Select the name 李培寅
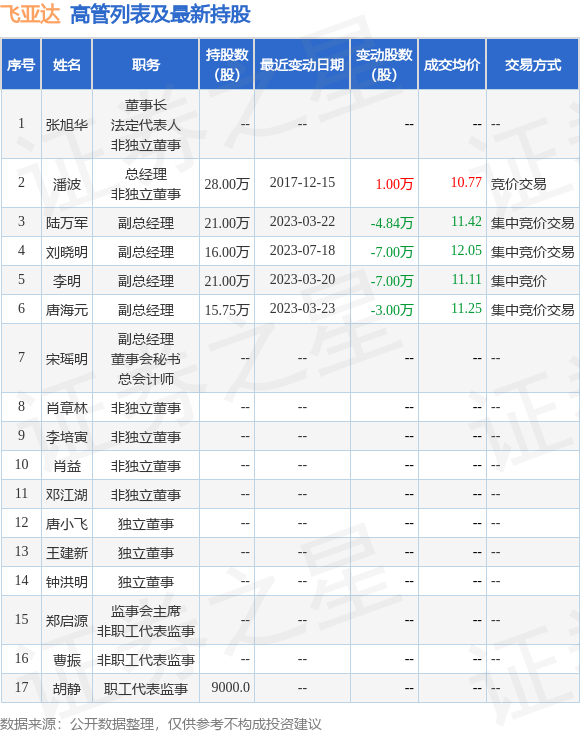 (67, 437)
